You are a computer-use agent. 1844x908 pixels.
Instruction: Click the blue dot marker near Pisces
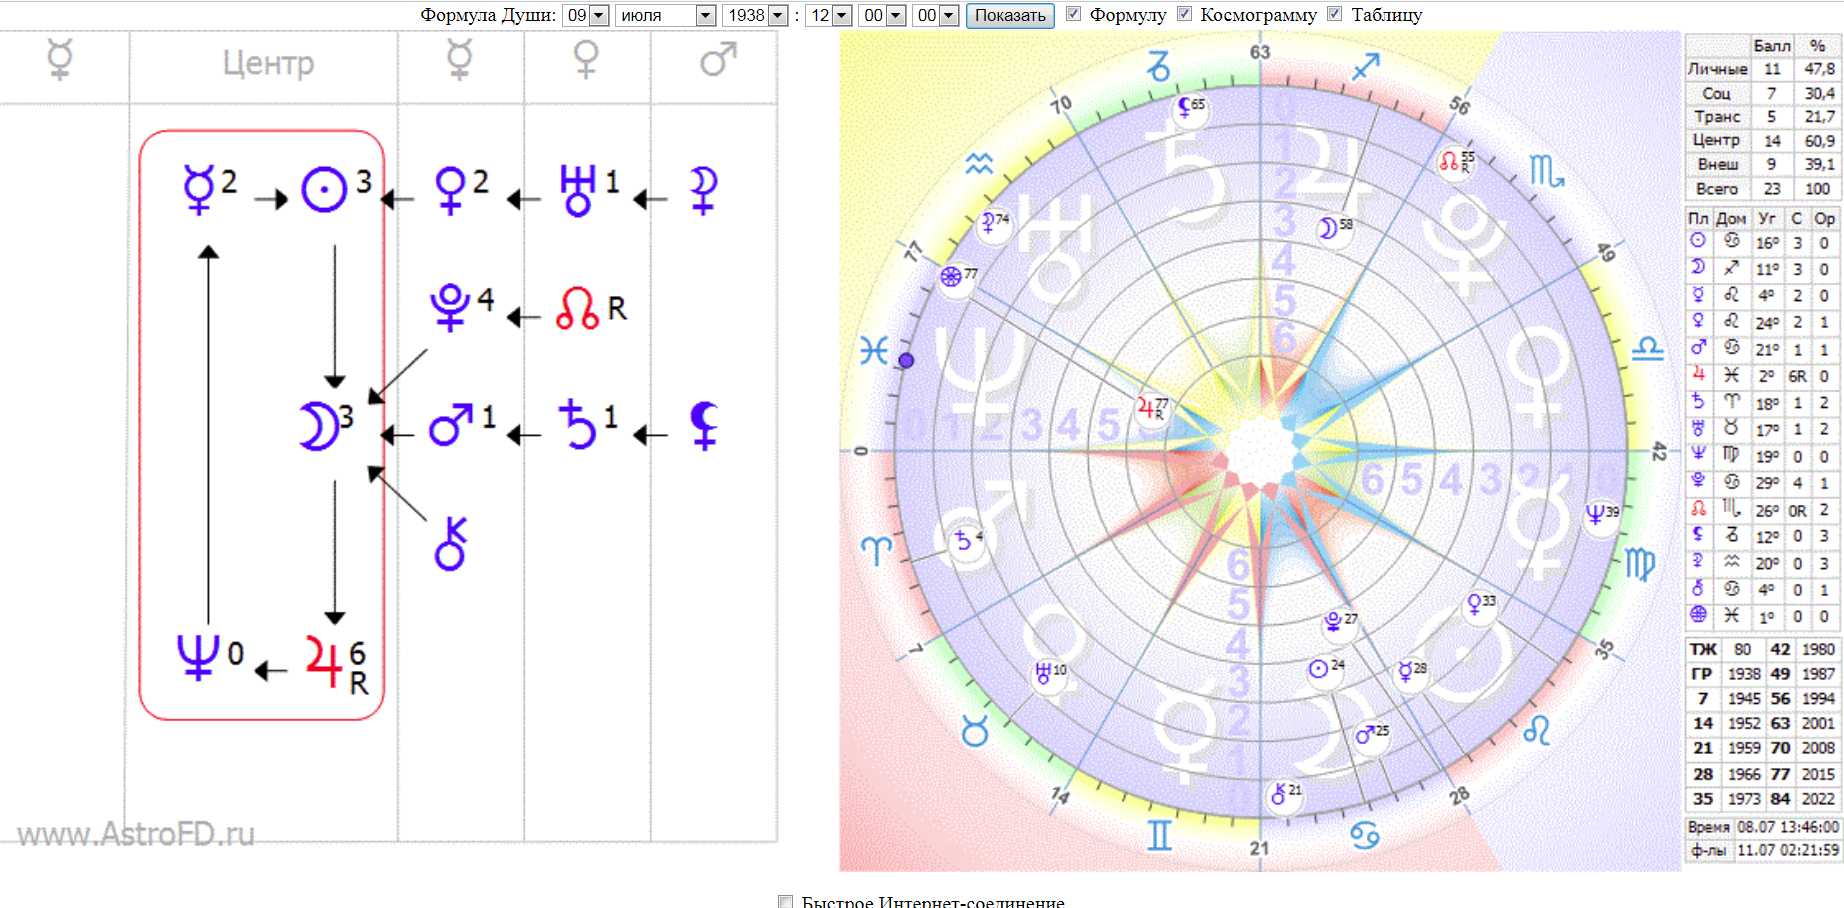906,360
